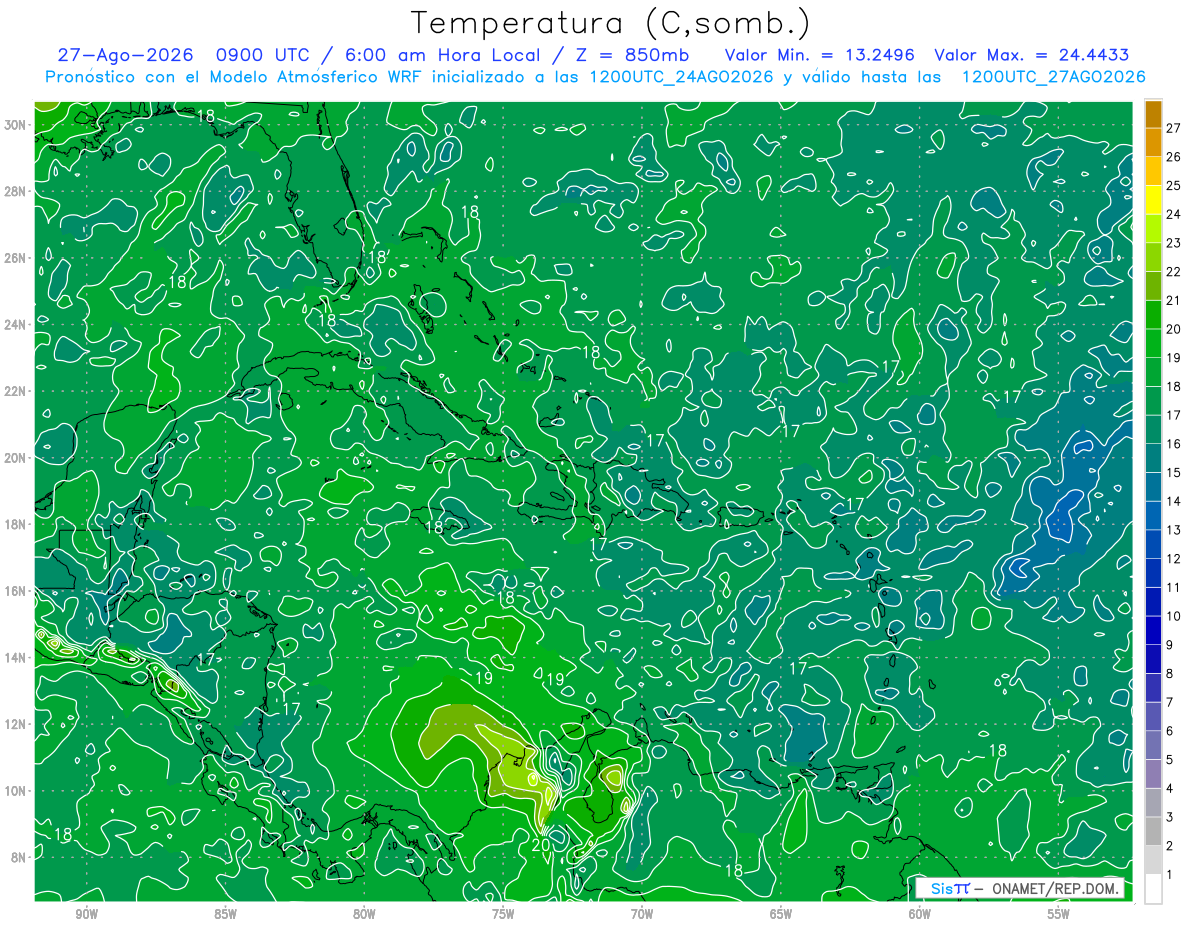This screenshot has width=1200, height=927.
Task: Click the '70W' longitude label
Action: 642,914
